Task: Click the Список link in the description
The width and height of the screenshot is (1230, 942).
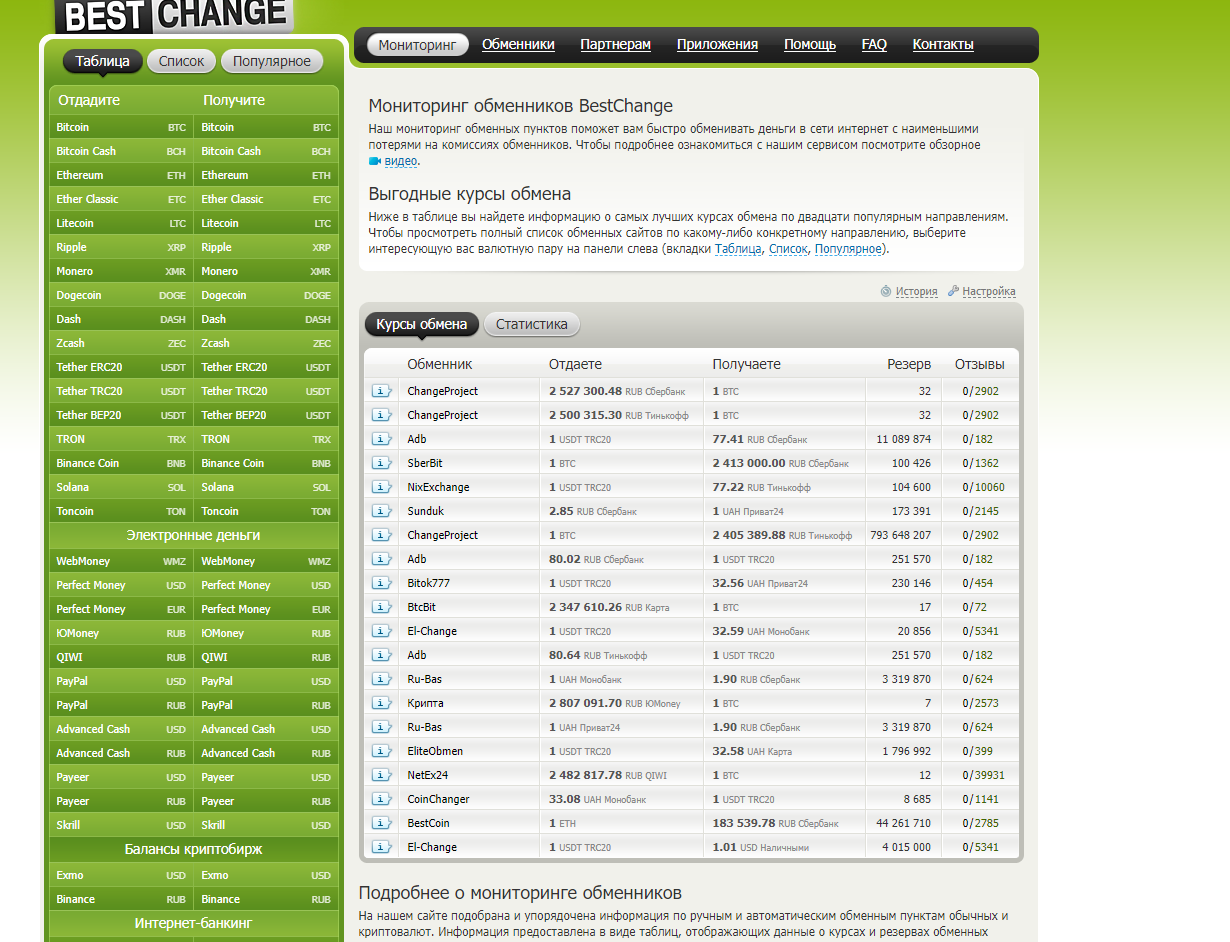Action: coord(787,249)
